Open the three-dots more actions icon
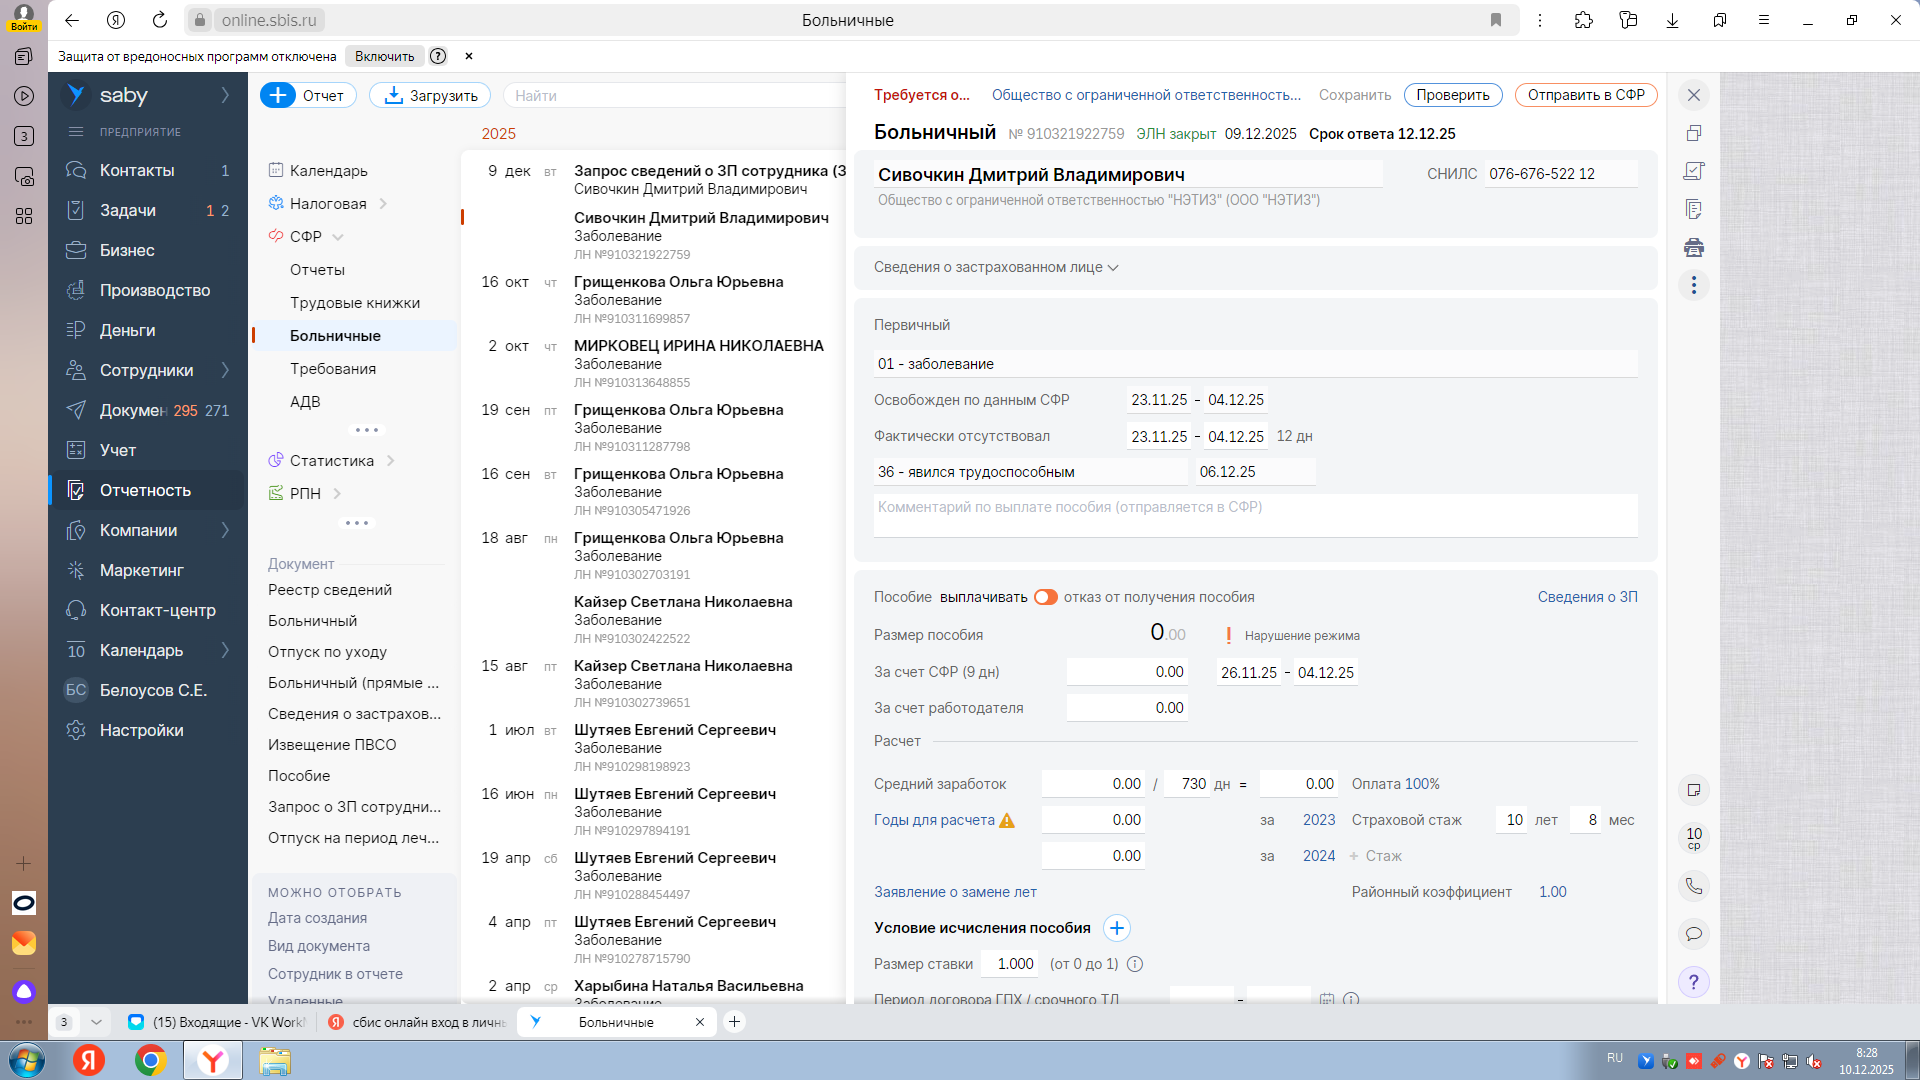 click(x=1693, y=285)
